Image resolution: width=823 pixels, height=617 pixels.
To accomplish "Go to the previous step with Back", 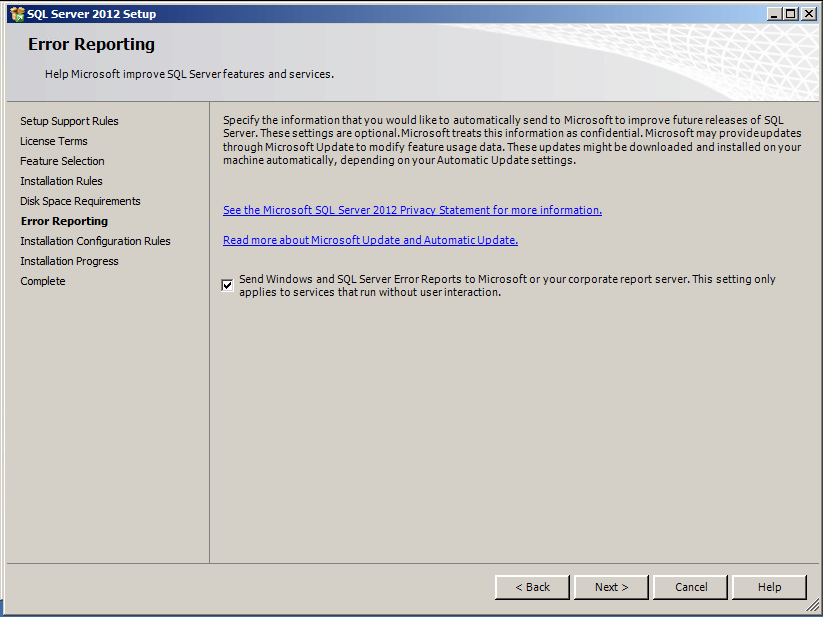I will point(532,587).
